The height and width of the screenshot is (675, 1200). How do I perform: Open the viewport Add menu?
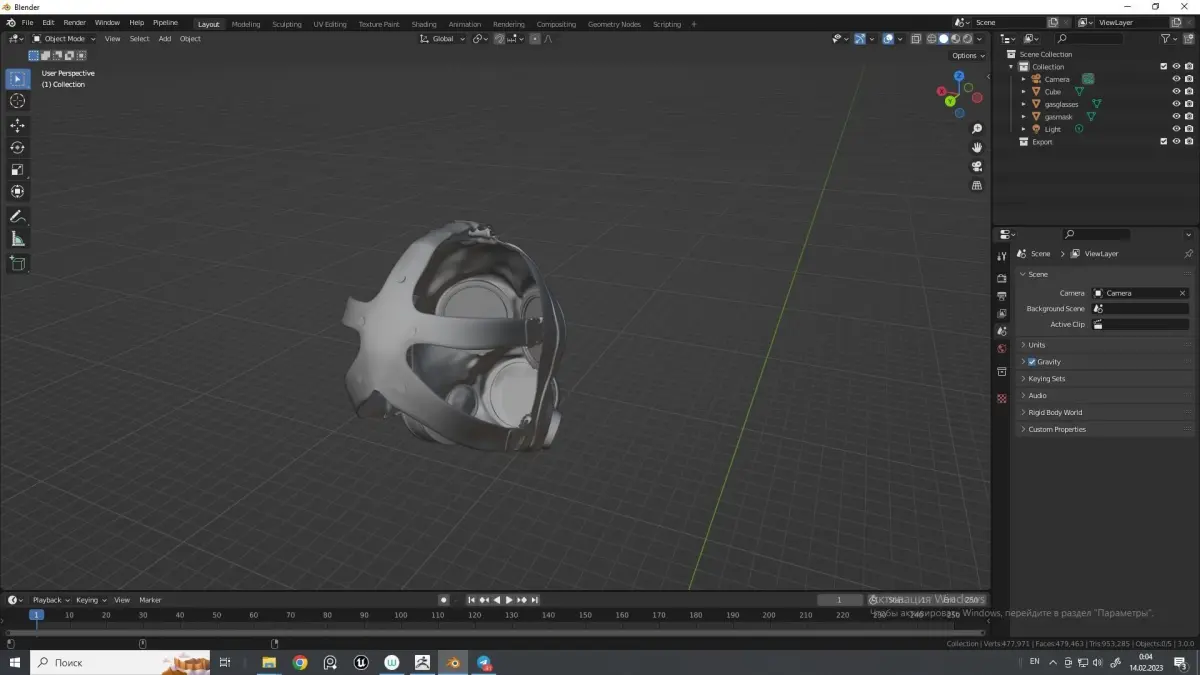pos(165,39)
